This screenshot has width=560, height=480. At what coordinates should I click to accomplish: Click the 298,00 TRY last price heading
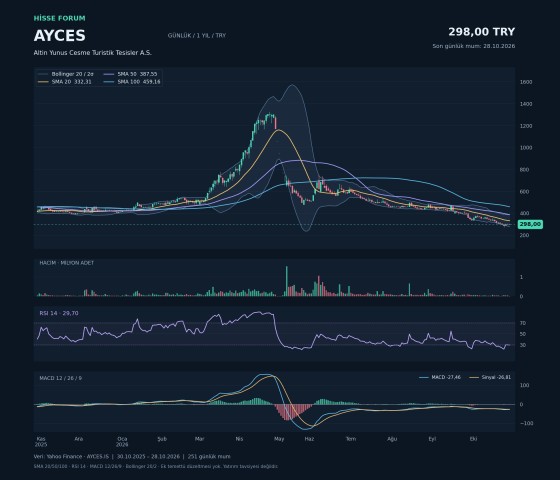pyautogui.click(x=482, y=32)
